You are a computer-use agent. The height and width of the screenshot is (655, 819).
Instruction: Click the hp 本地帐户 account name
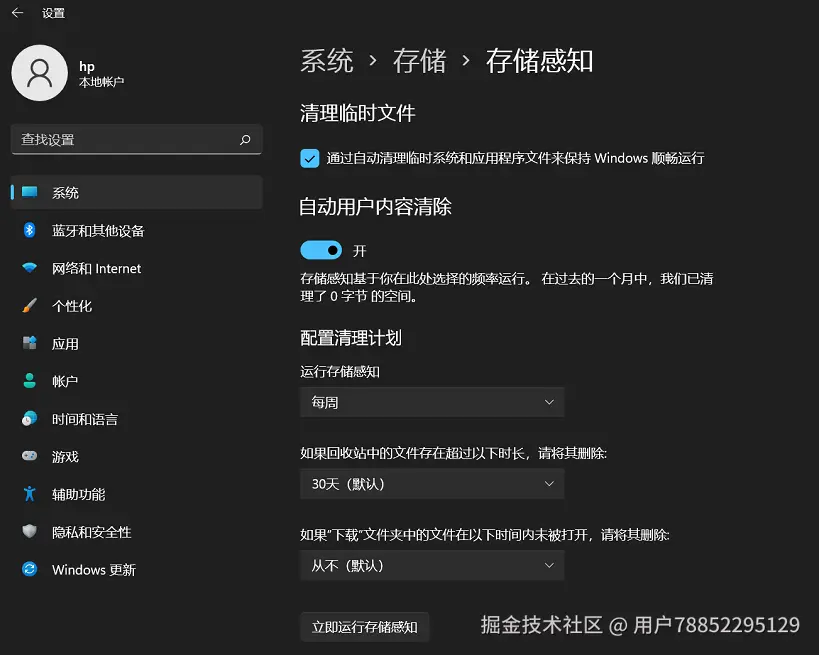point(101,74)
